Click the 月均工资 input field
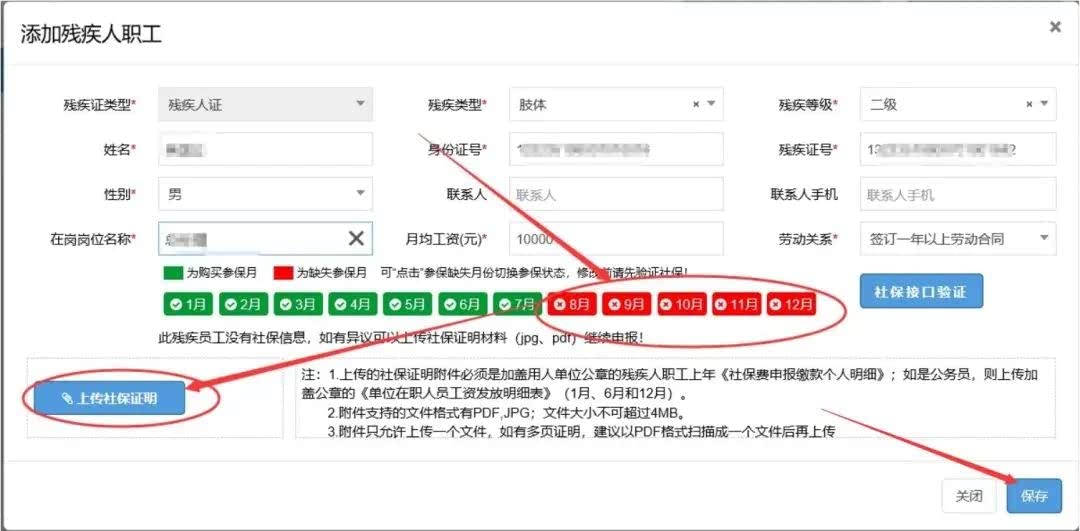The height and width of the screenshot is (531, 1080). pos(615,238)
